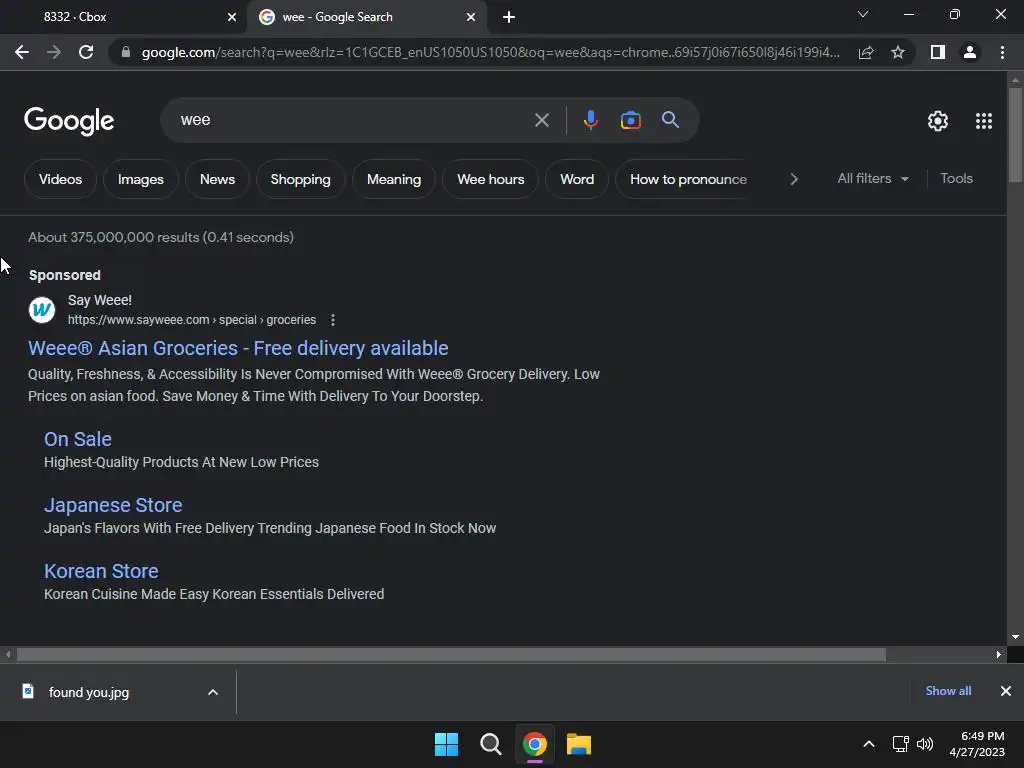Open the taskbar clock and date
Image resolution: width=1024 pixels, height=768 pixels.
click(x=977, y=744)
